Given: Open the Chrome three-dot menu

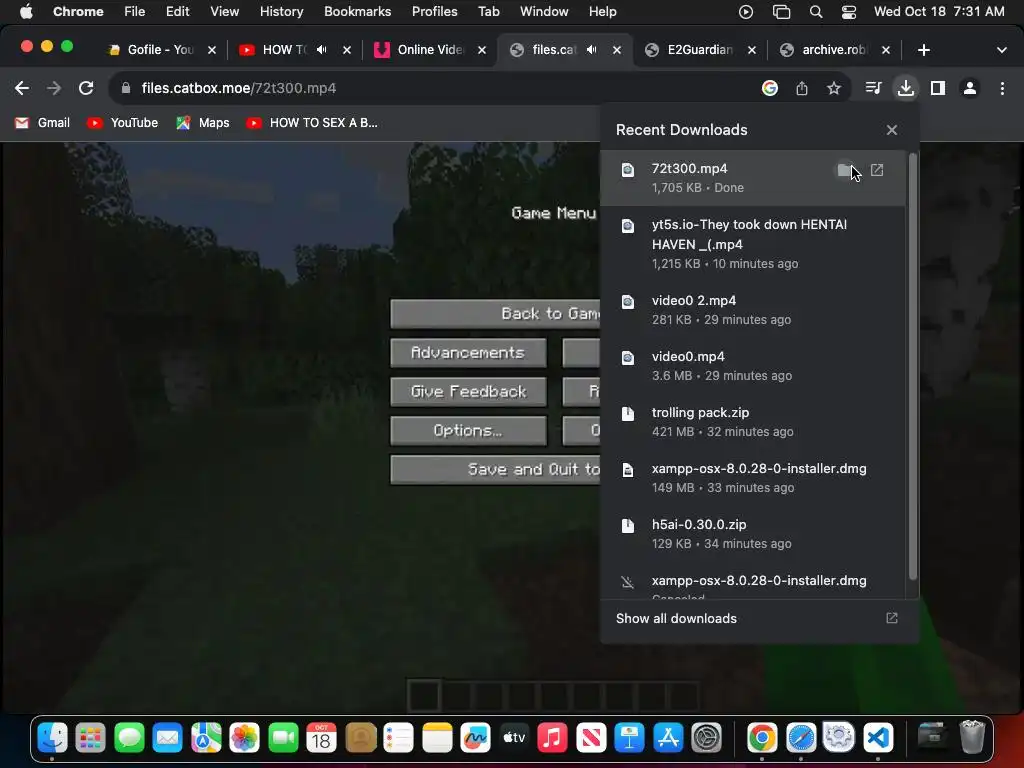Looking at the screenshot, I should [x=1002, y=88].
